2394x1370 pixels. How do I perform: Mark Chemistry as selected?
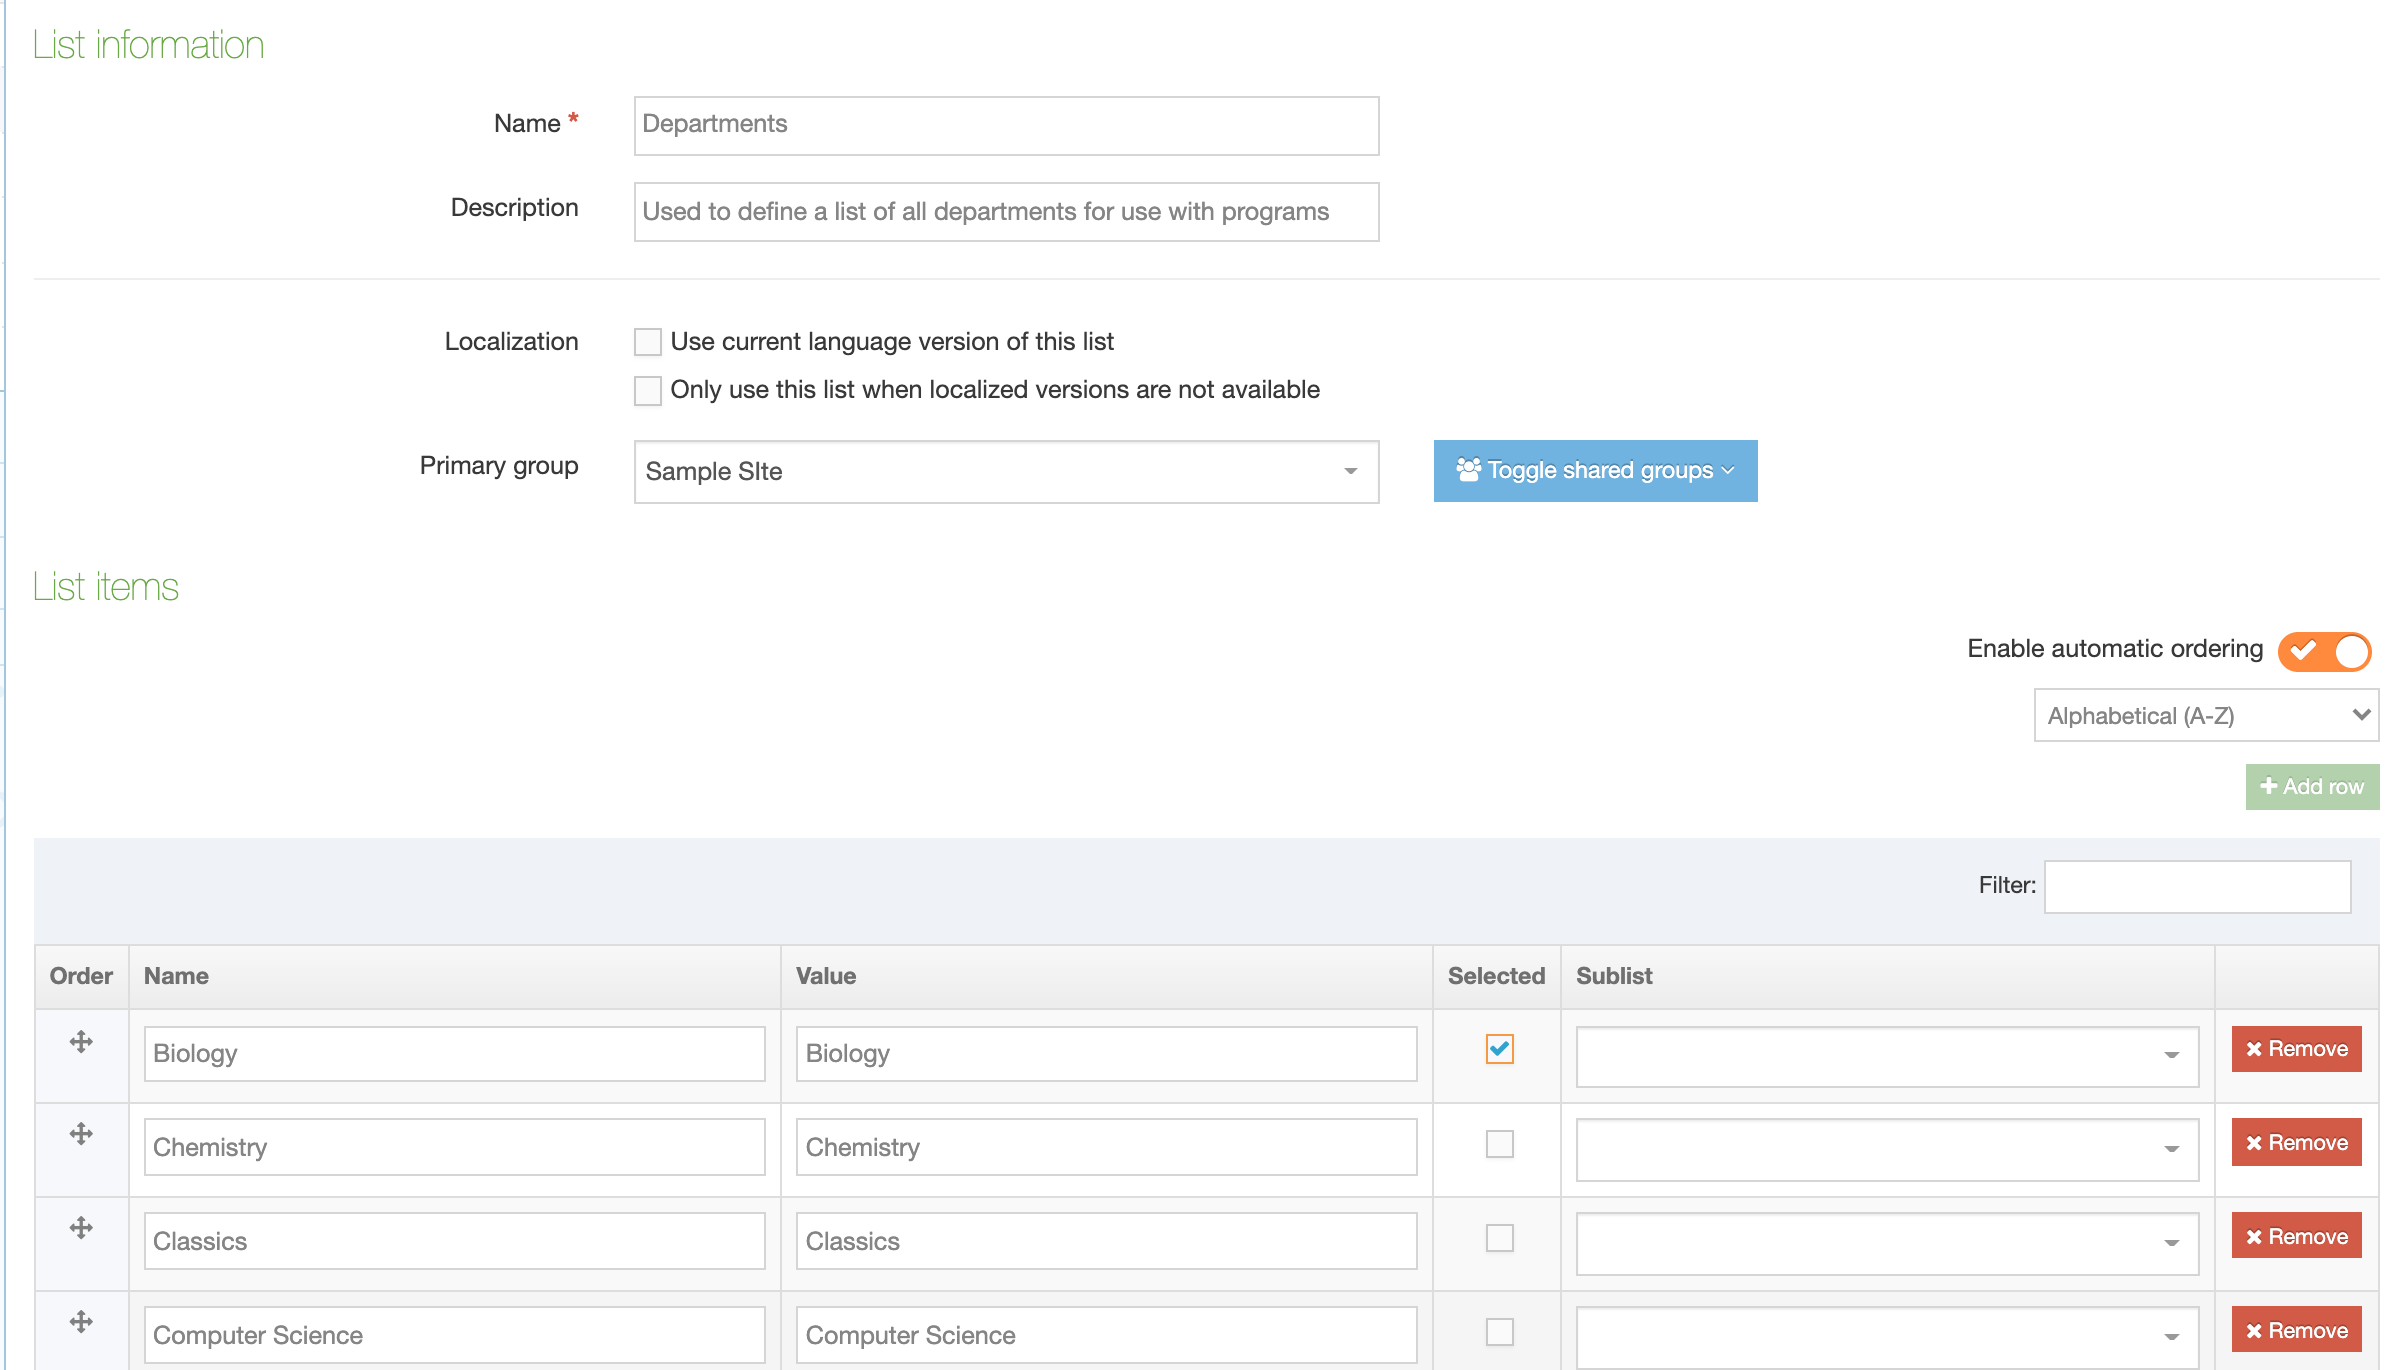pos(1499,1144)
